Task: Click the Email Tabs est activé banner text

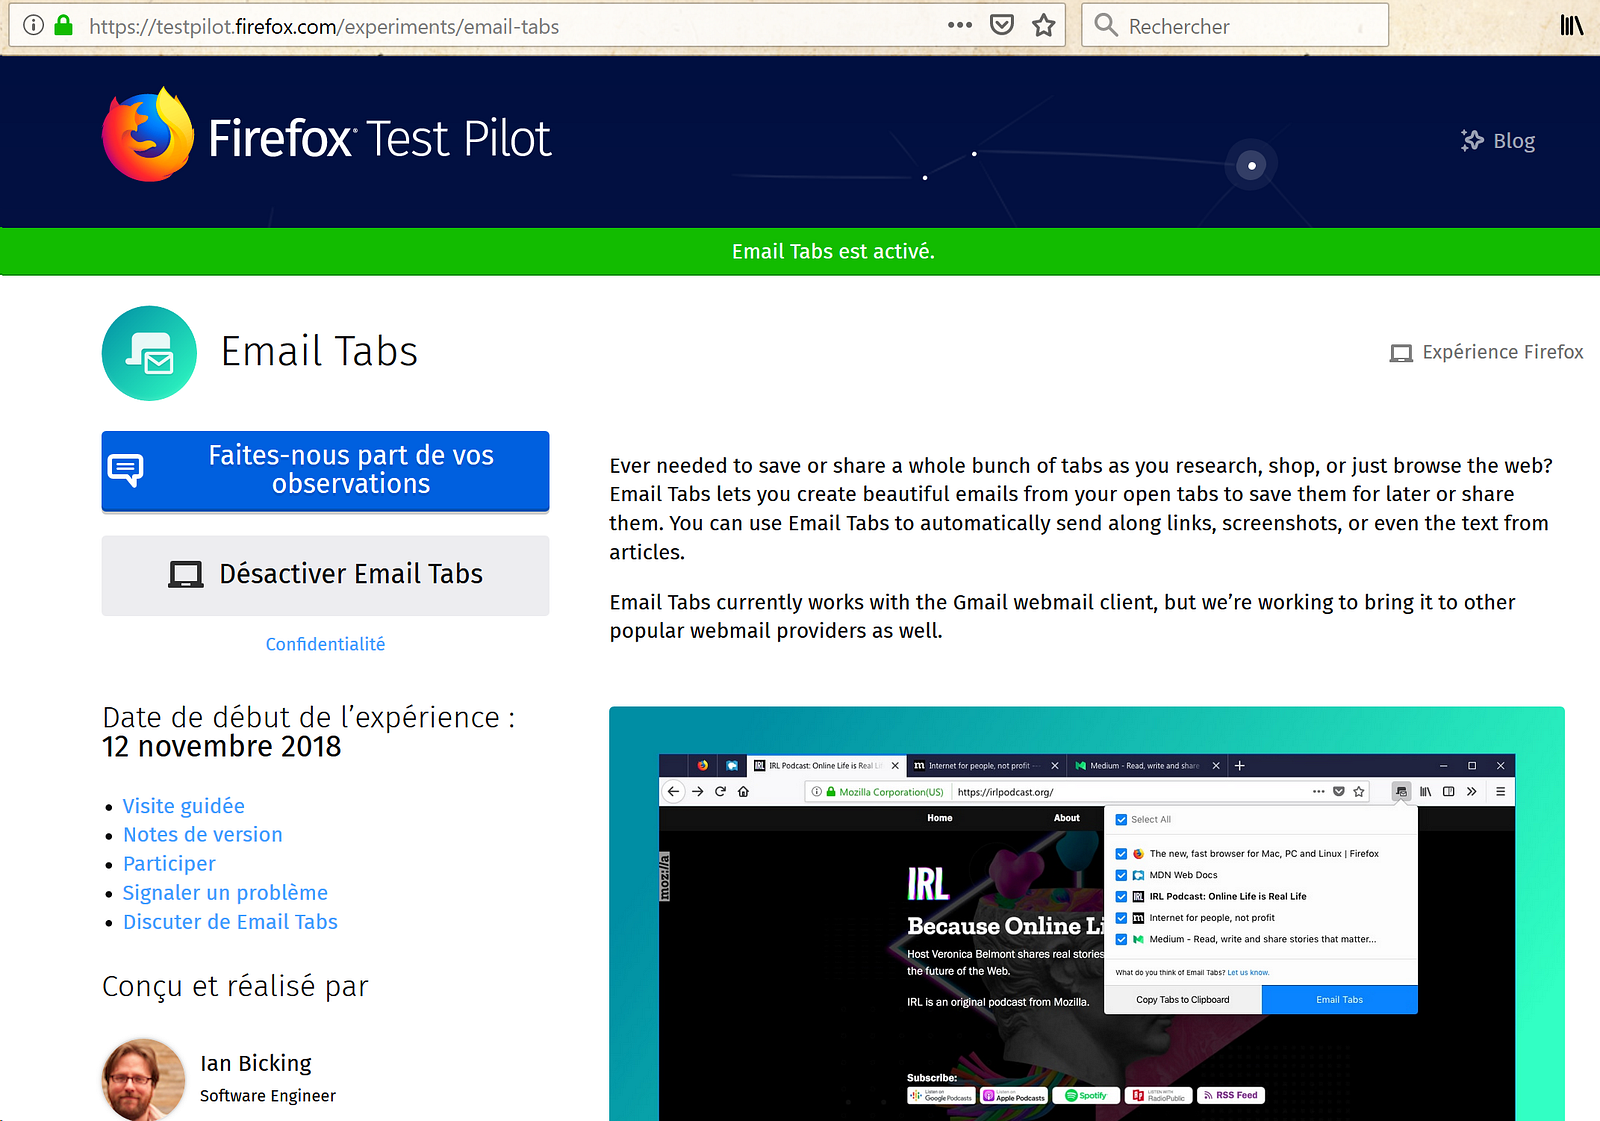Action: [833, 252]
